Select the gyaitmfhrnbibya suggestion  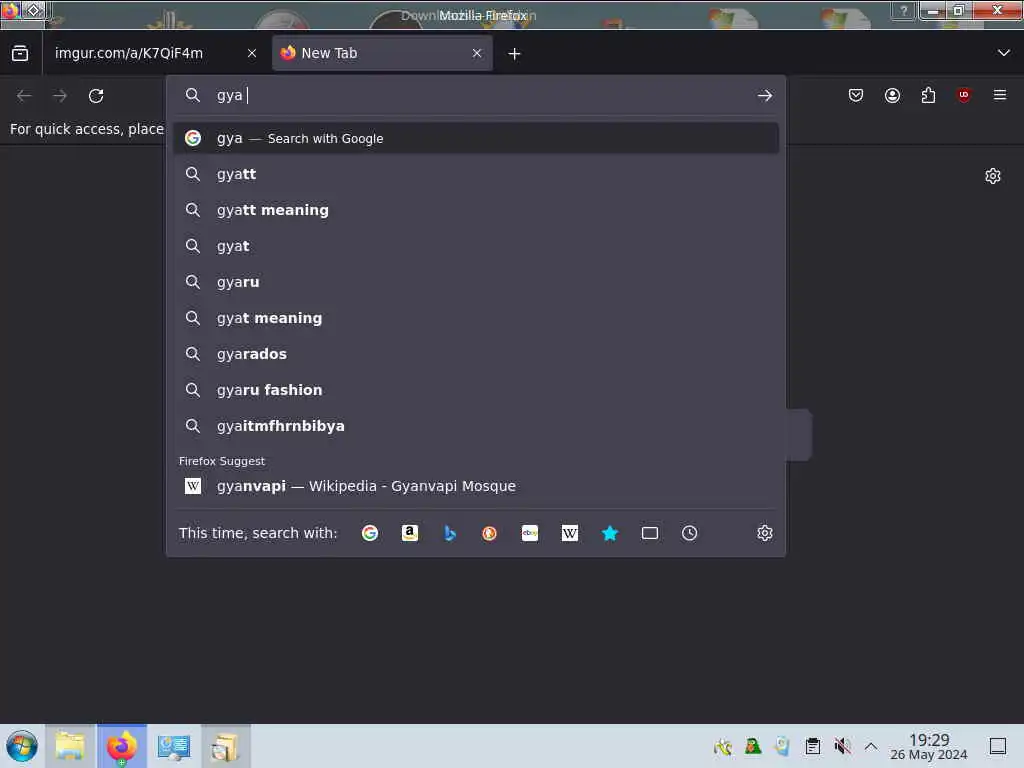[x=476, y=426]
